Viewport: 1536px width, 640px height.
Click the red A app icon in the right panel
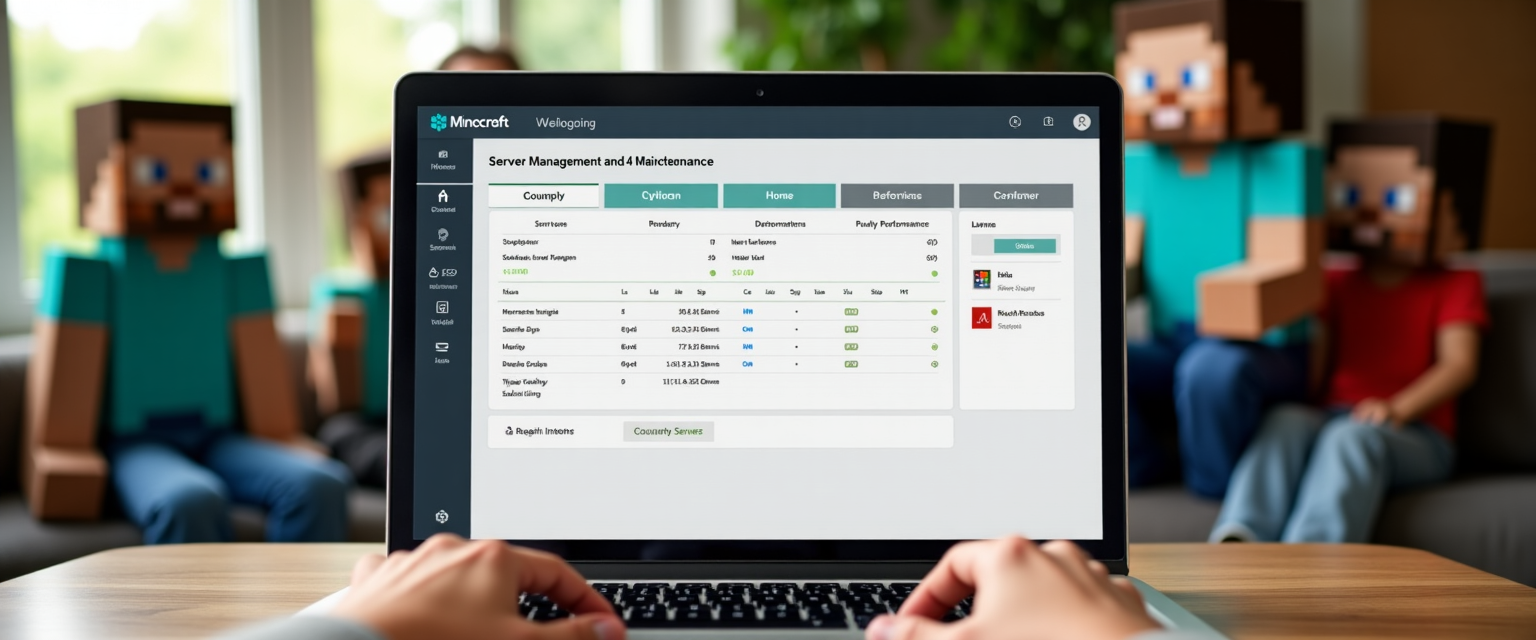click(981, 318)
